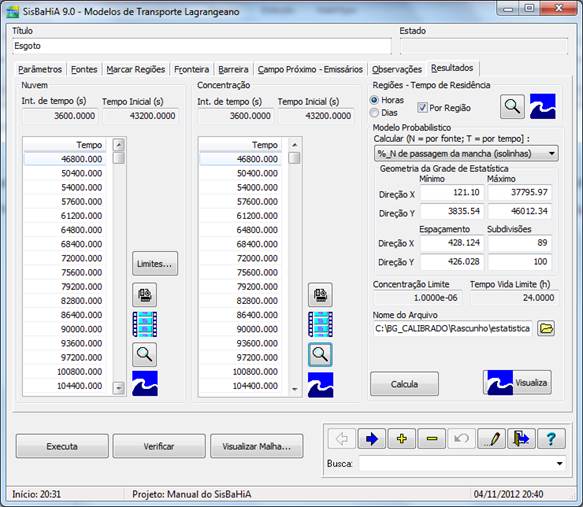Click the Nome do Arquivo path field

452,329
